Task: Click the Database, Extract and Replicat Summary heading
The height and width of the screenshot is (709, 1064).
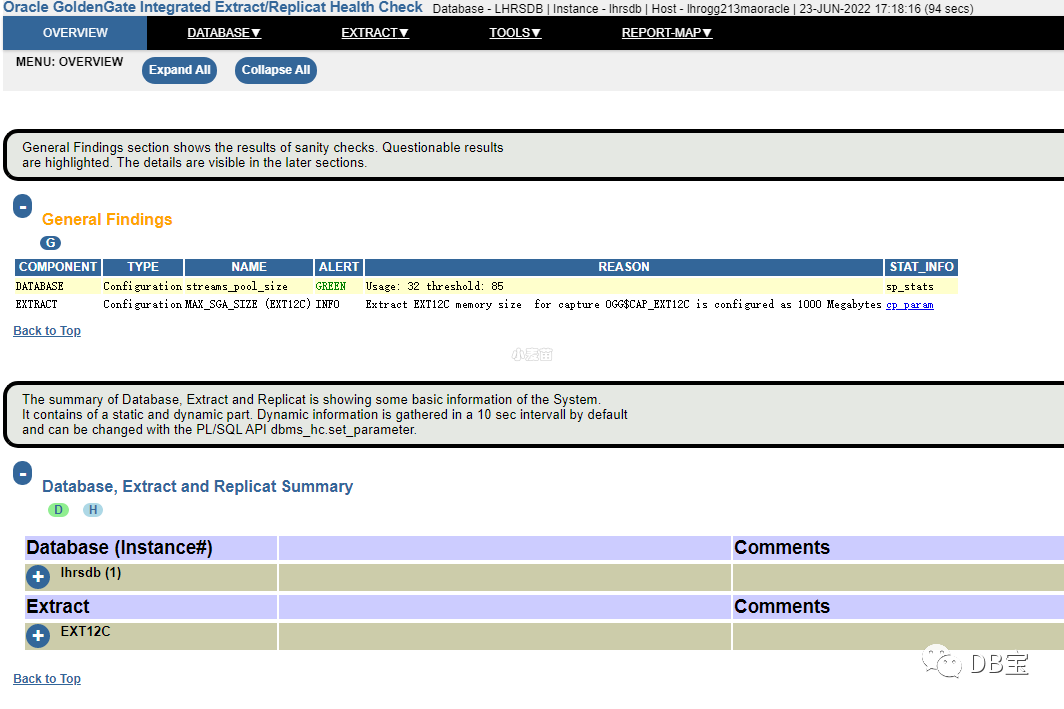Action: pos(197,486)
